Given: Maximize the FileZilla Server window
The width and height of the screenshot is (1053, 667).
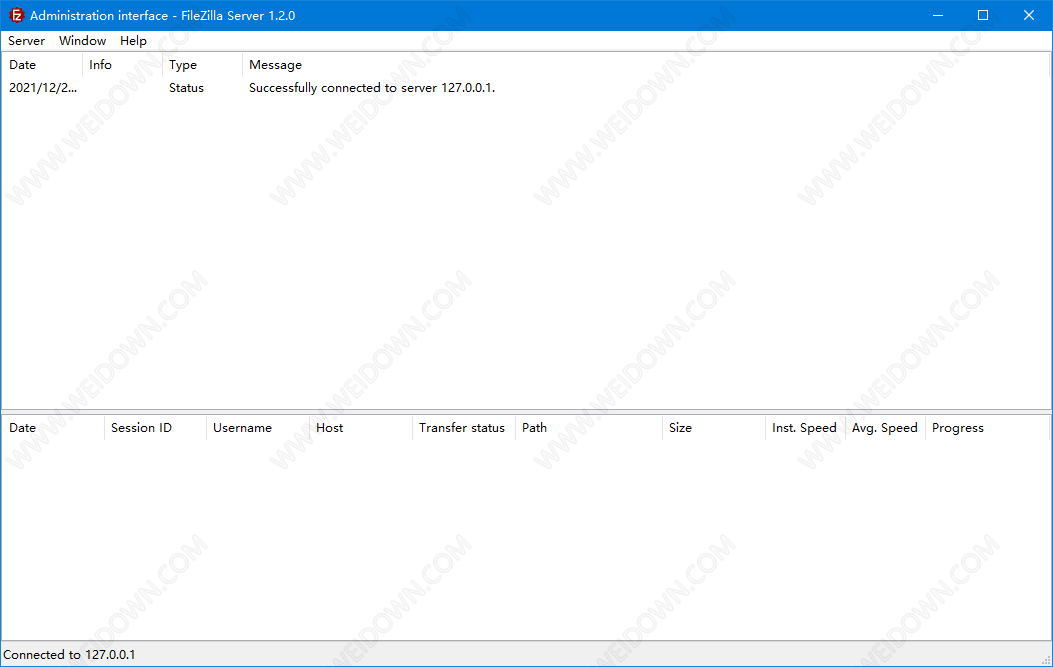Looking at the screenshot, I should pos(983,15).
